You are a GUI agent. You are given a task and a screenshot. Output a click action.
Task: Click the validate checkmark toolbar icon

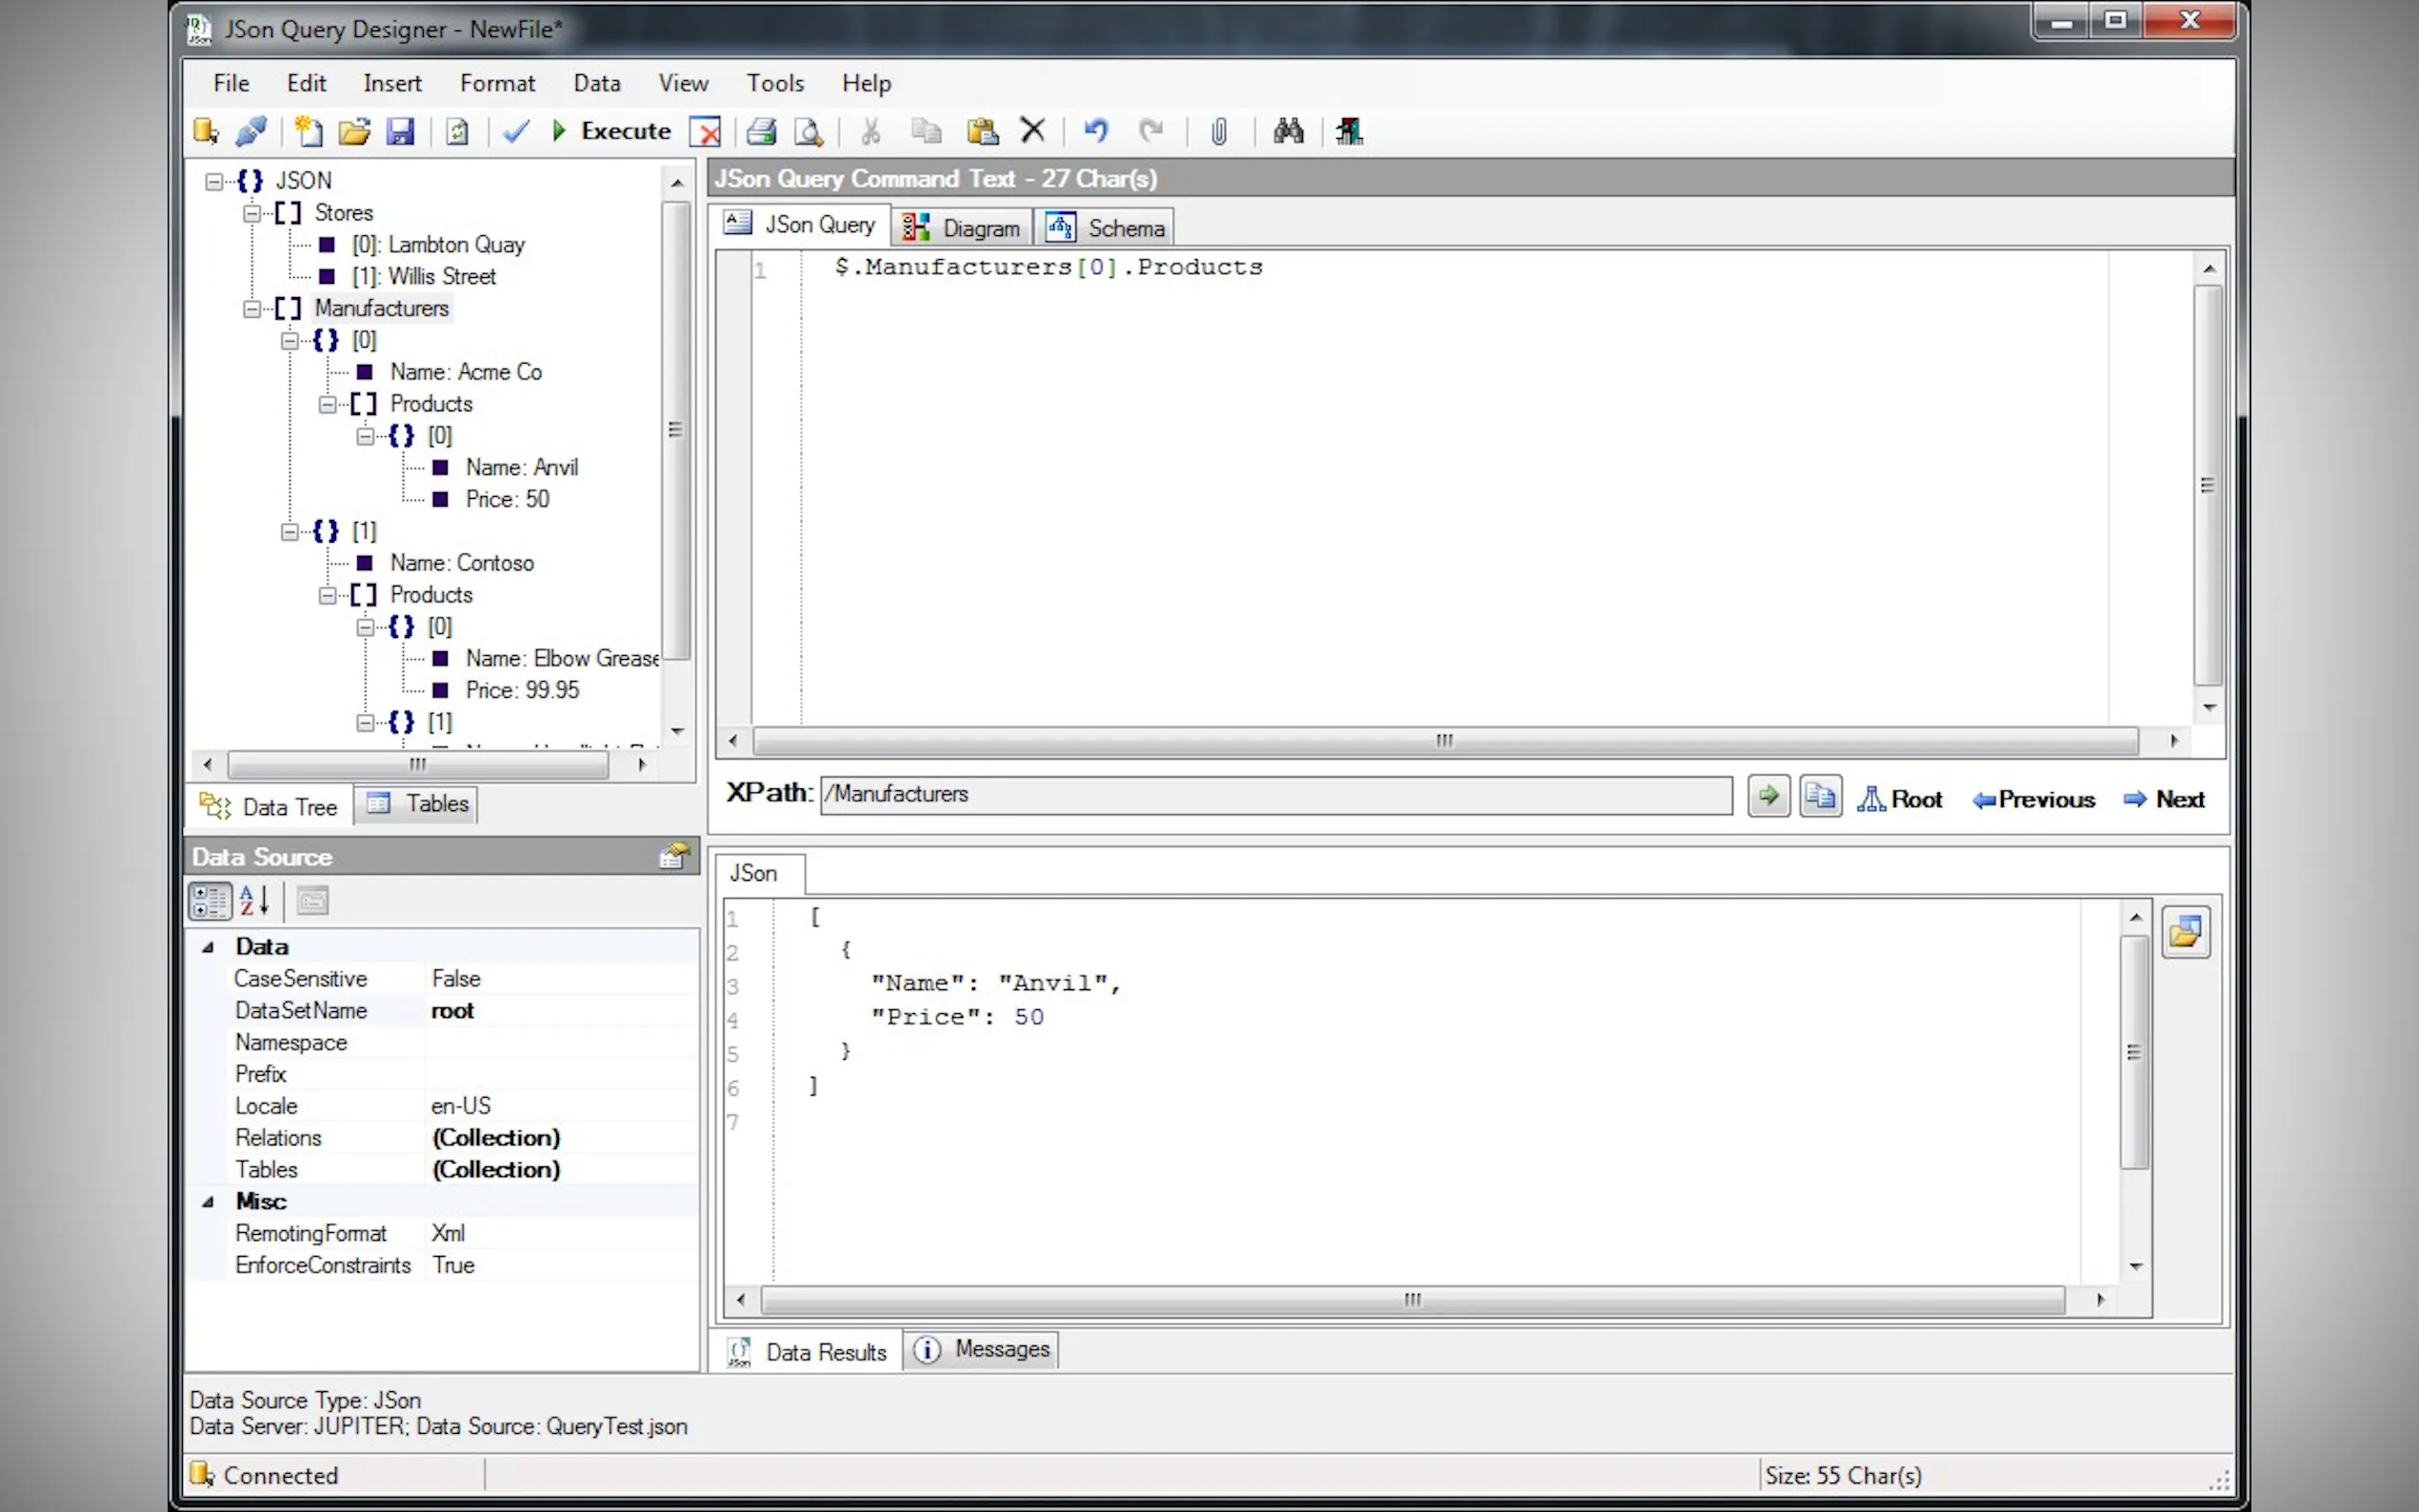516,132
